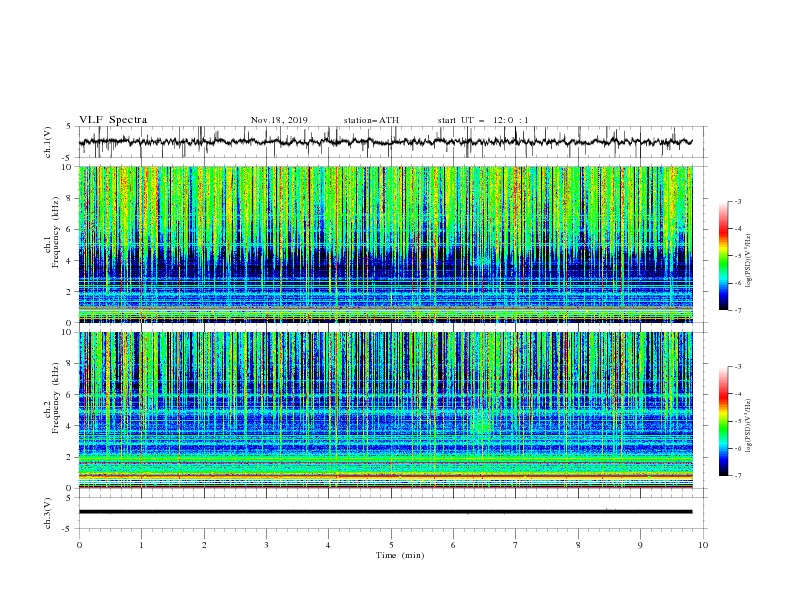This screenshot has height=612, width=792.
Task: Click the 'ch.3(V)' axis label
Action: 48,513
